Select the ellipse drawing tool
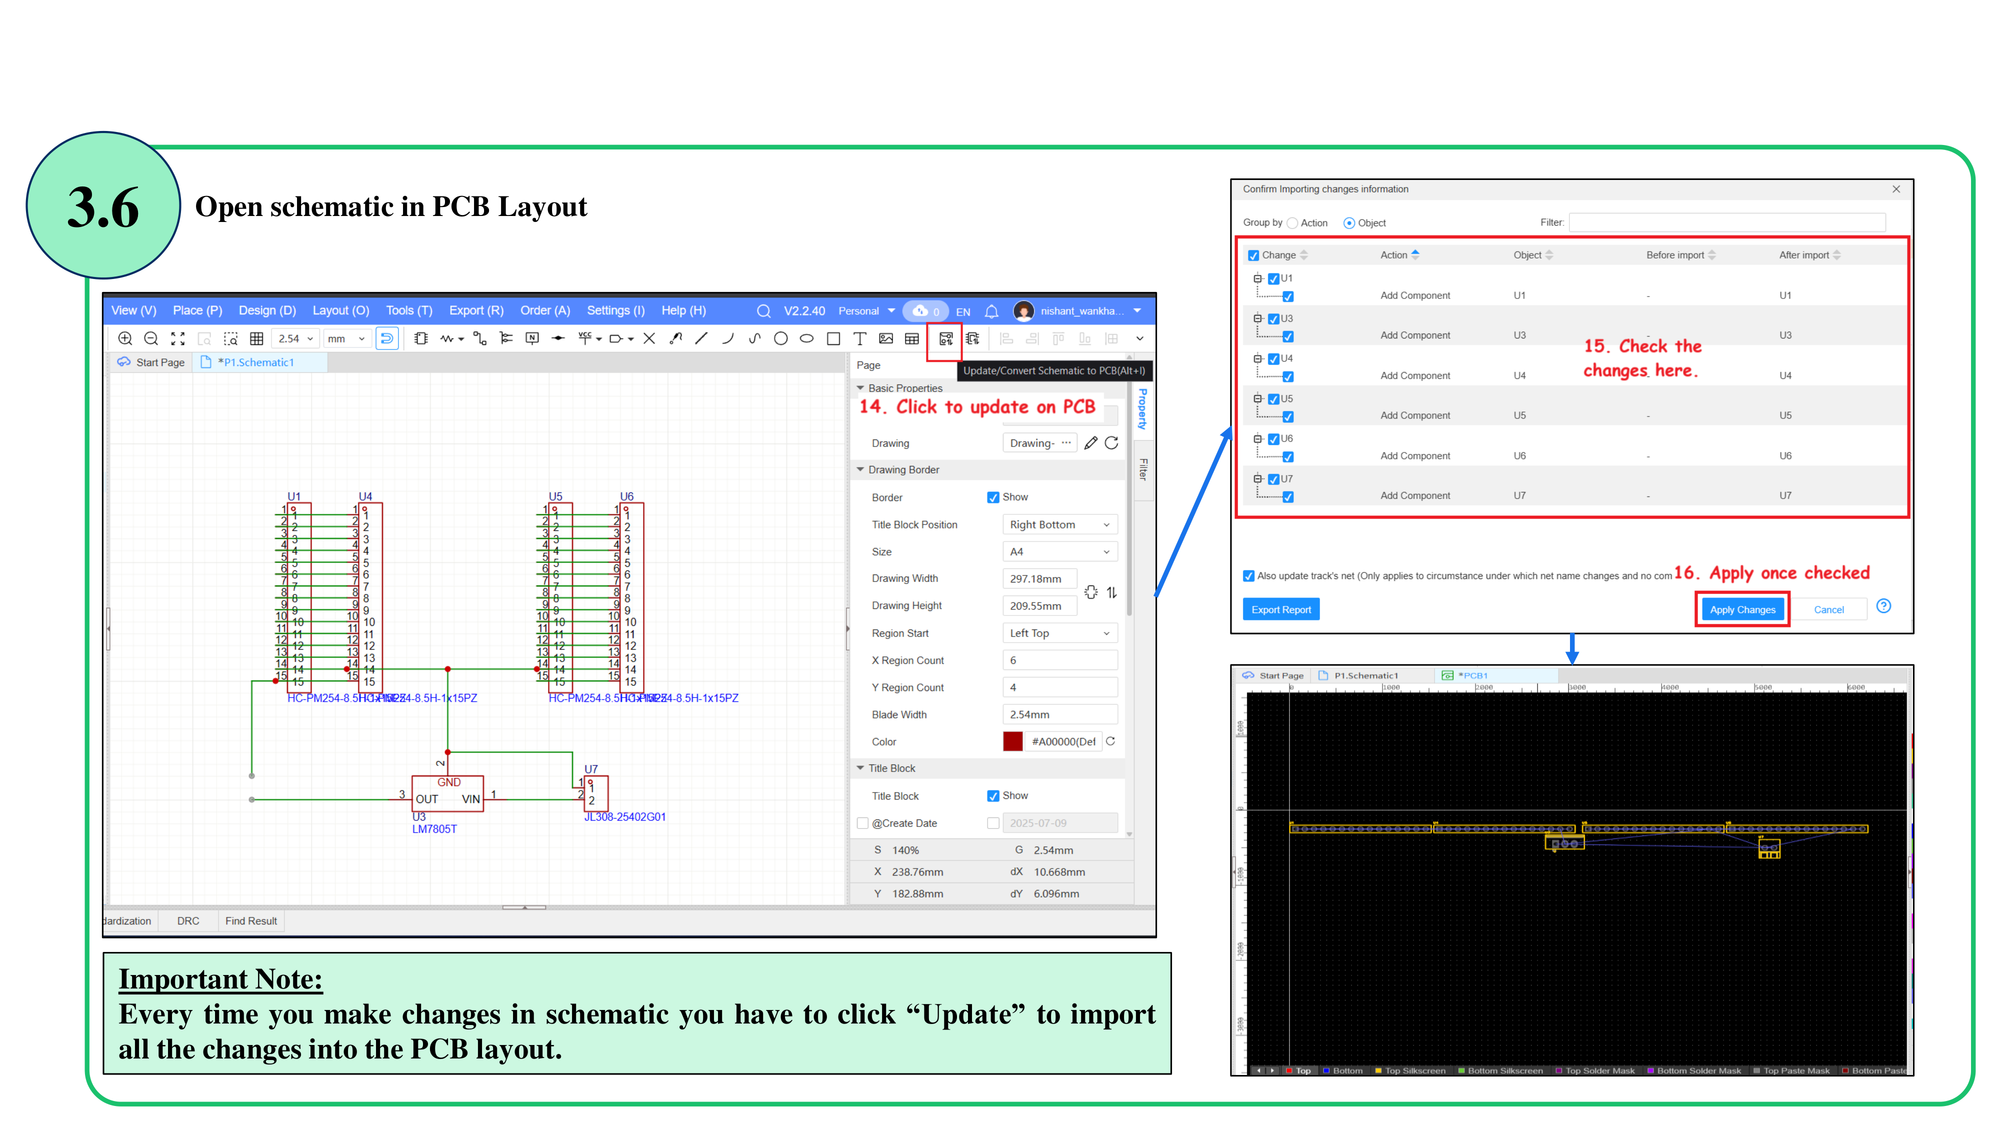 point(807,339)
